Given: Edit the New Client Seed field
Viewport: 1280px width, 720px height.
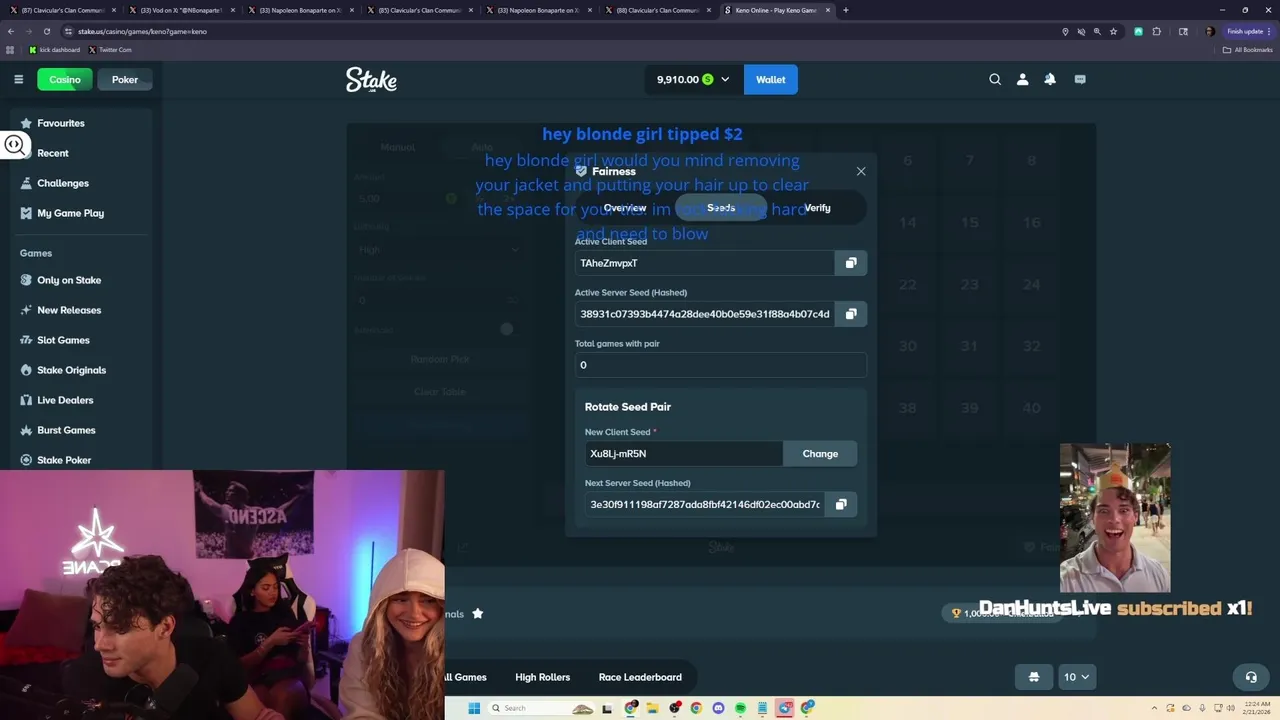Looking at the screenshot, I should (x=684, y=454).
